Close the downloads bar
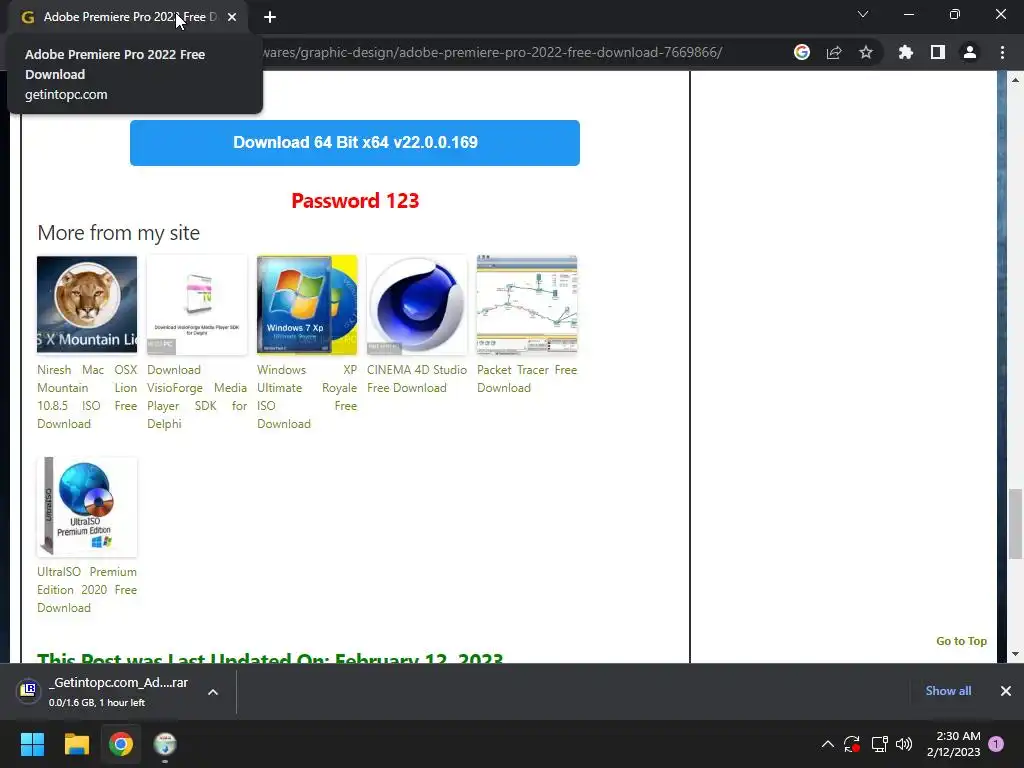This screenshot has width=1024, height=768. tap(1006, 691)
